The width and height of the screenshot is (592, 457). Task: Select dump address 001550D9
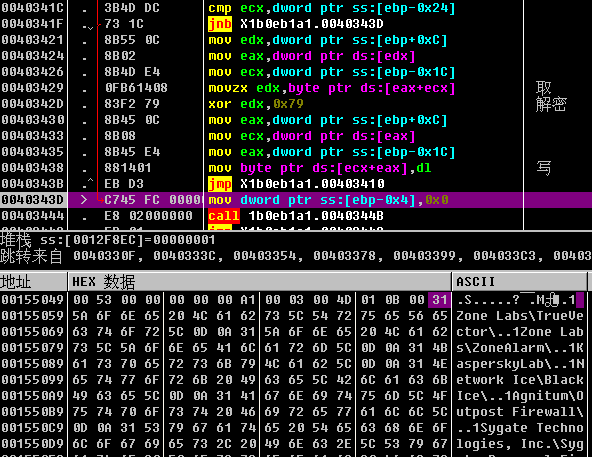(33, 444)
